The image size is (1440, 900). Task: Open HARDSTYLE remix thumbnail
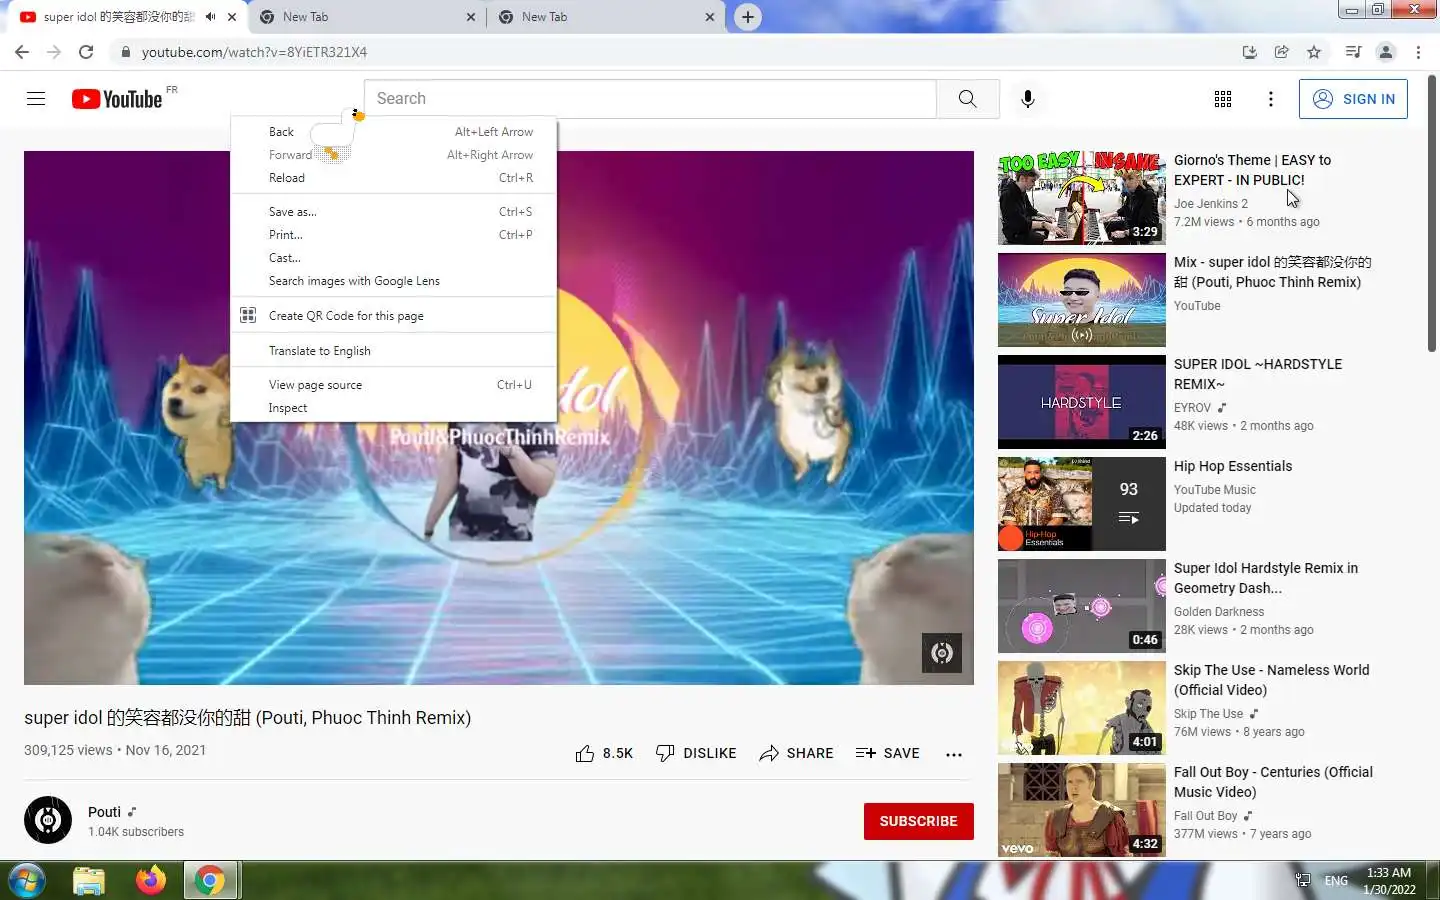(1082, 402)
